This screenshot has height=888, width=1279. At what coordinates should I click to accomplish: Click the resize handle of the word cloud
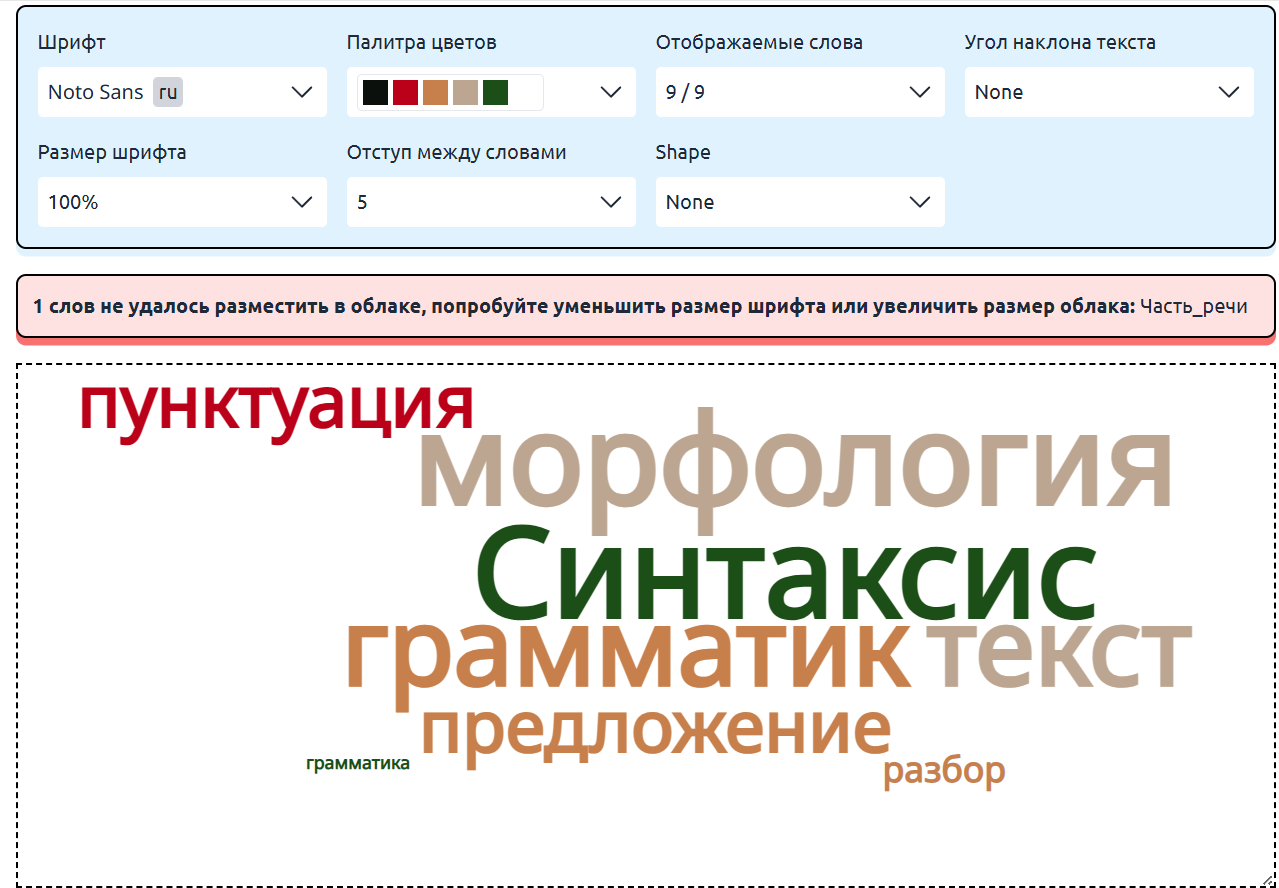(x=1268, y=879)
